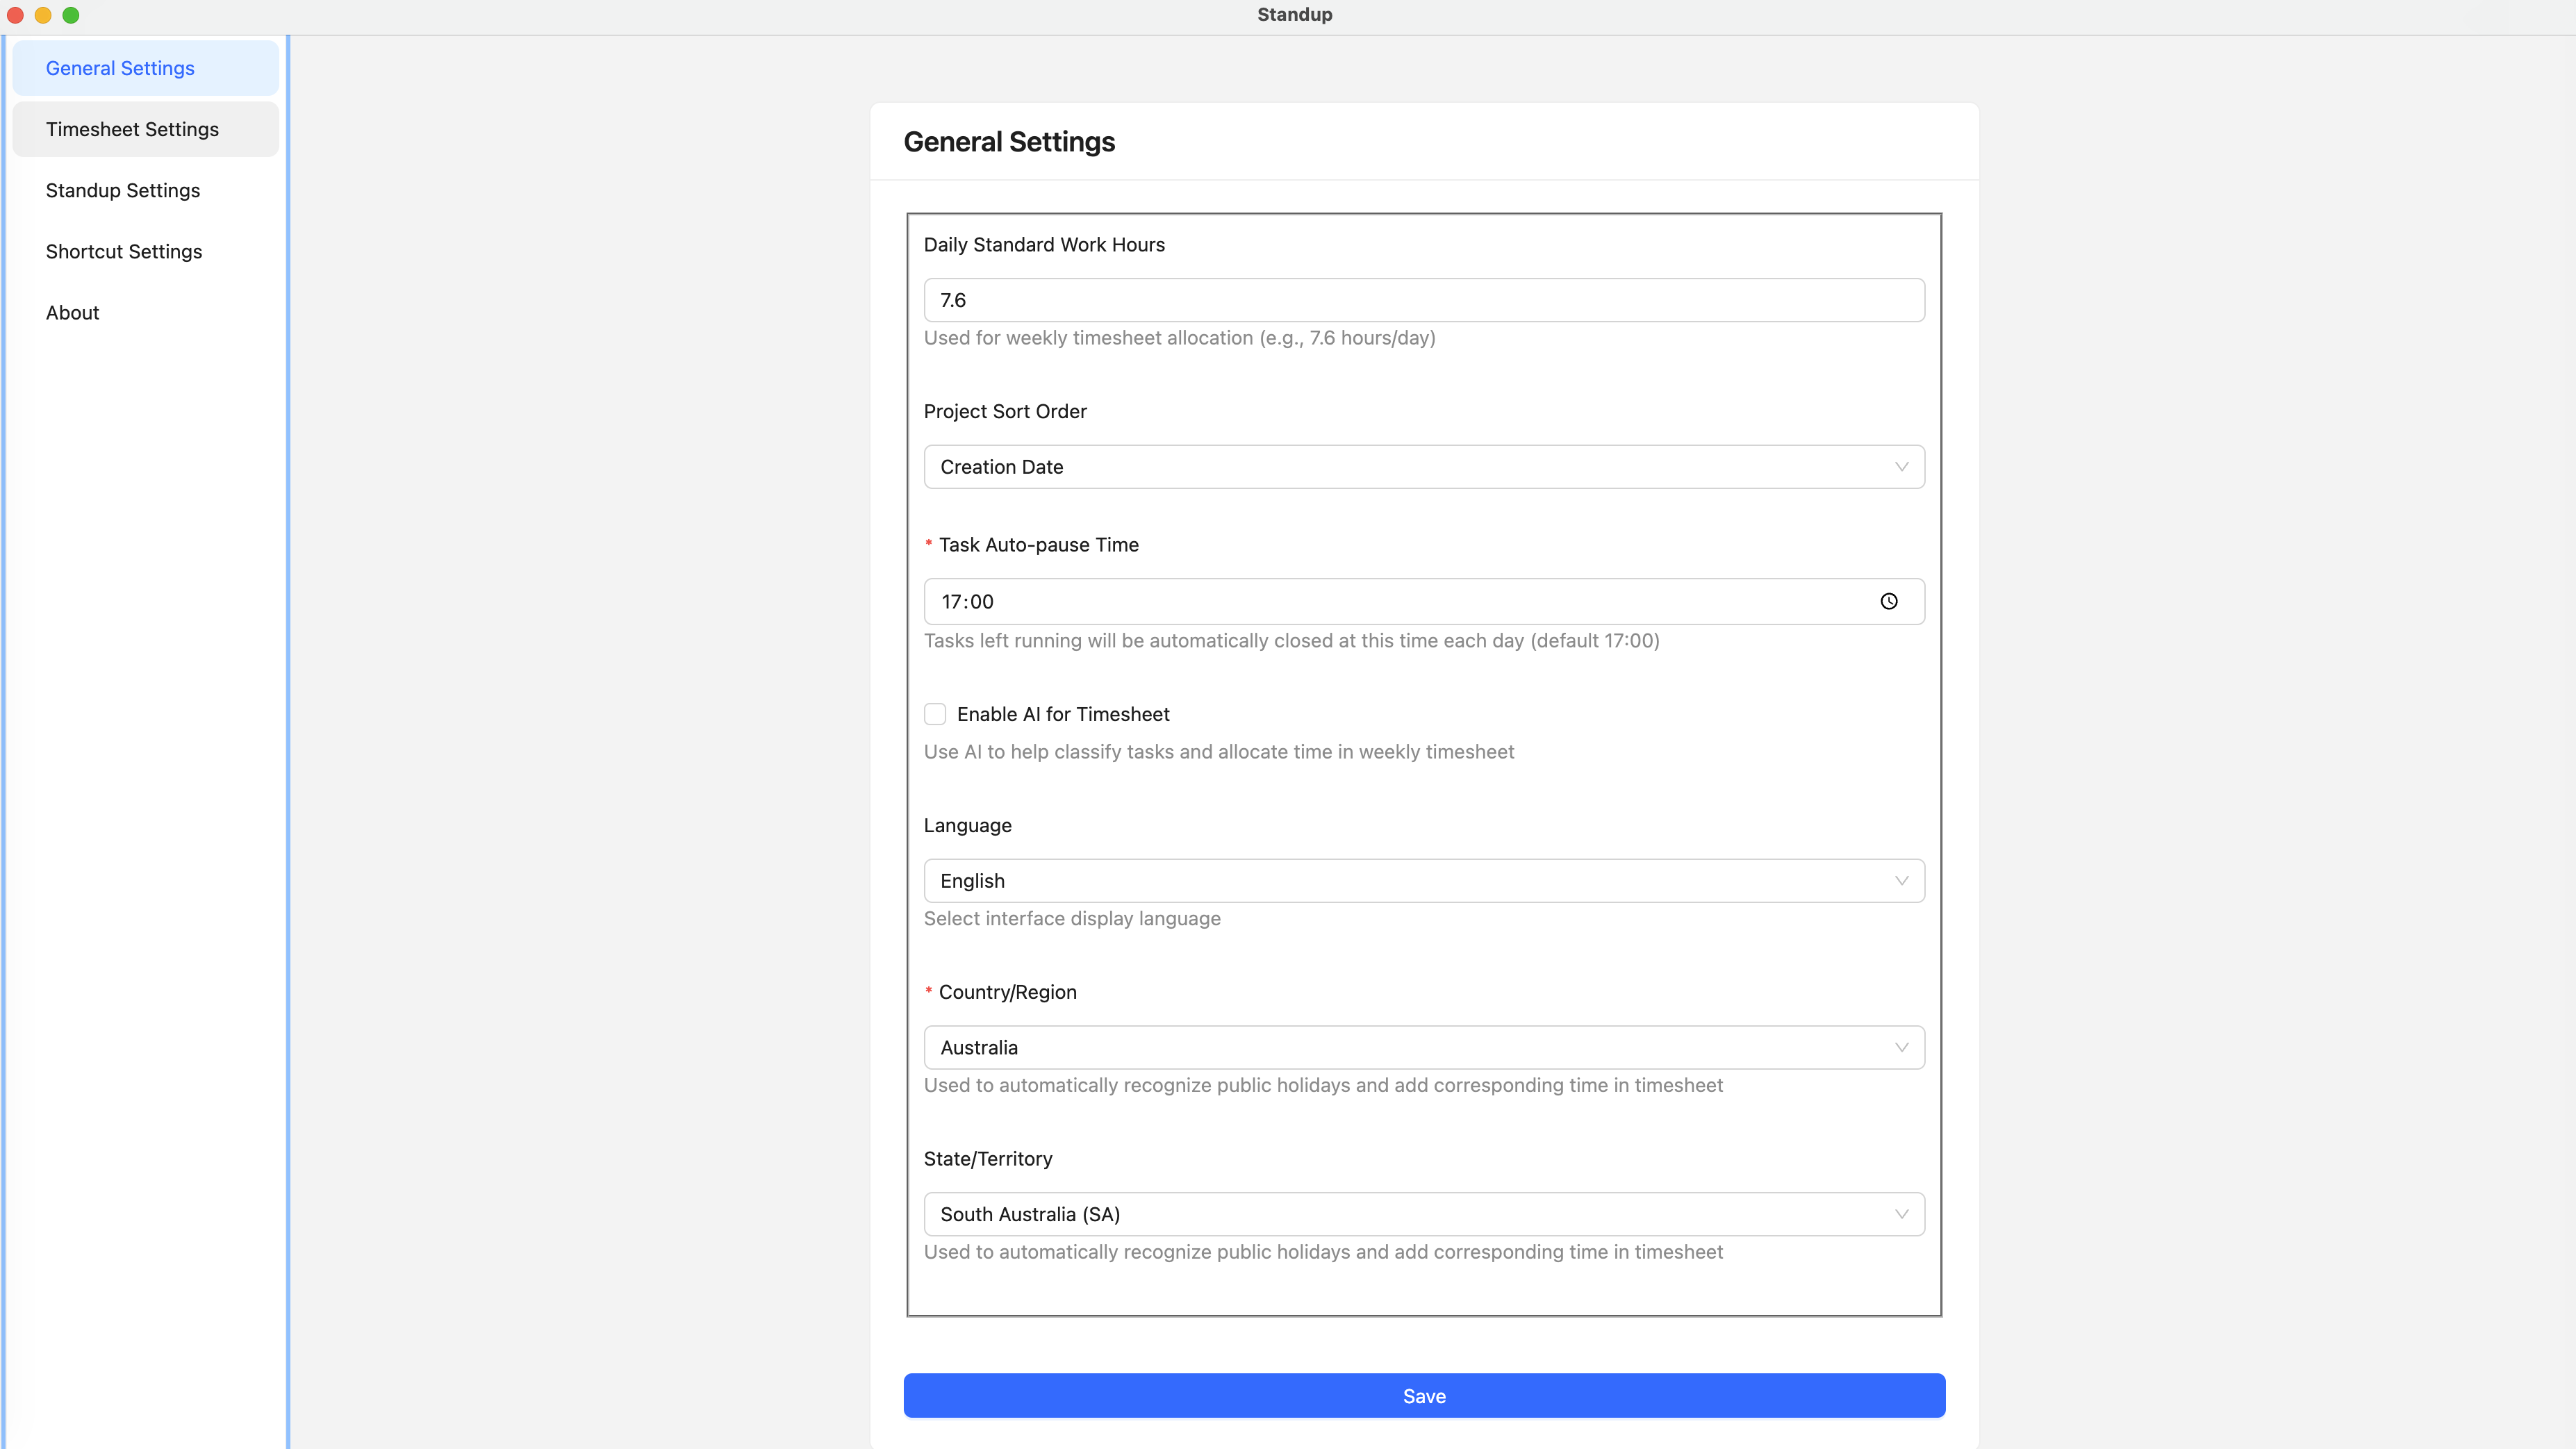
Task: Click the Task Auto-pause Time 17:00 field
Action: 1400,601
